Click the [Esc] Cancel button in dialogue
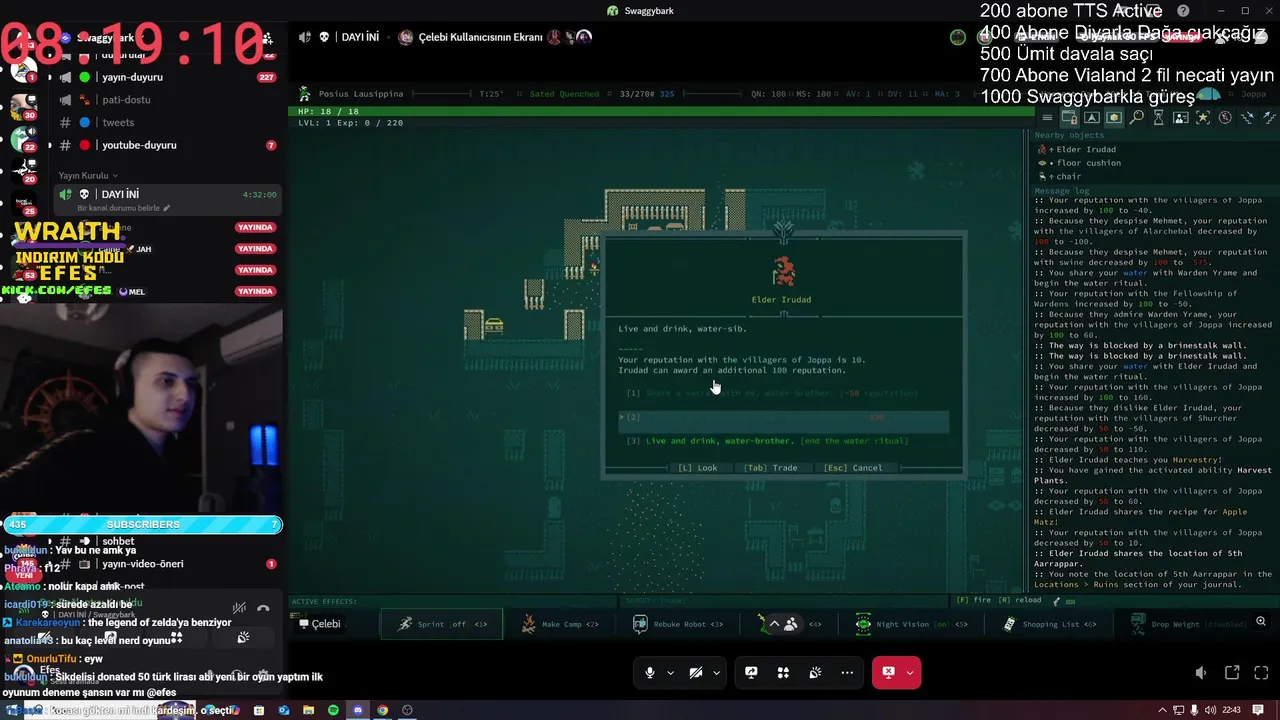Image resolution: width=1280 pixels, height=720 pixels. [853, 468]
